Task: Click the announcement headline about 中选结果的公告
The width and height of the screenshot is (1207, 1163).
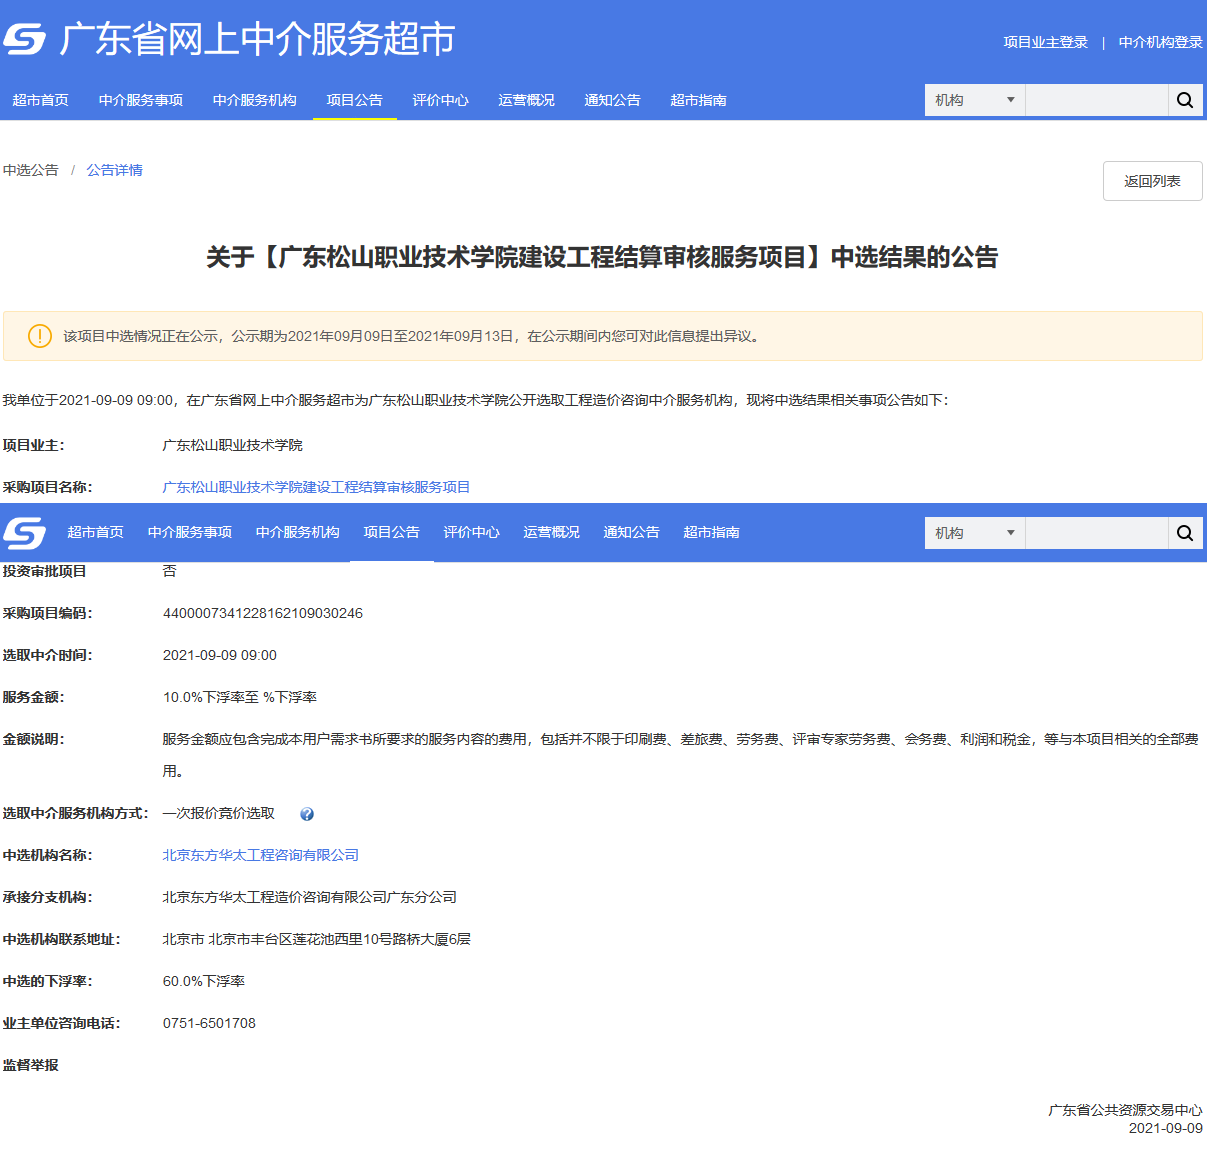Action: (602, 257)
